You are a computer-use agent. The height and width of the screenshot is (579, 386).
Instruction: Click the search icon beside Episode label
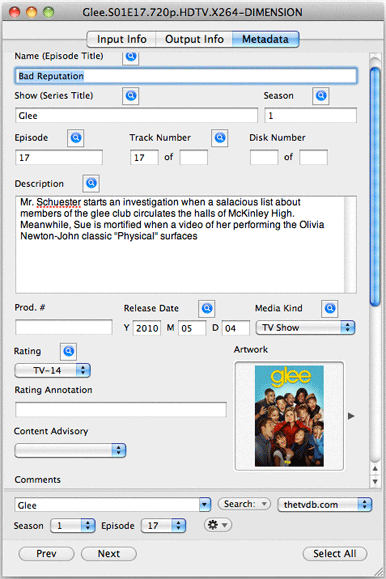pyautogui.click(x=76, y=138)
